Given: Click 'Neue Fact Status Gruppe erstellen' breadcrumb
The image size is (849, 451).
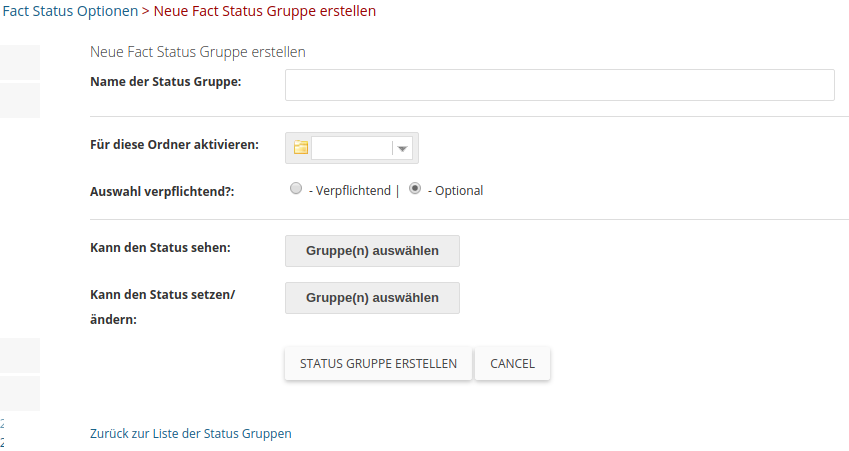Looking at the screenshot, I should tap(265, 11).
